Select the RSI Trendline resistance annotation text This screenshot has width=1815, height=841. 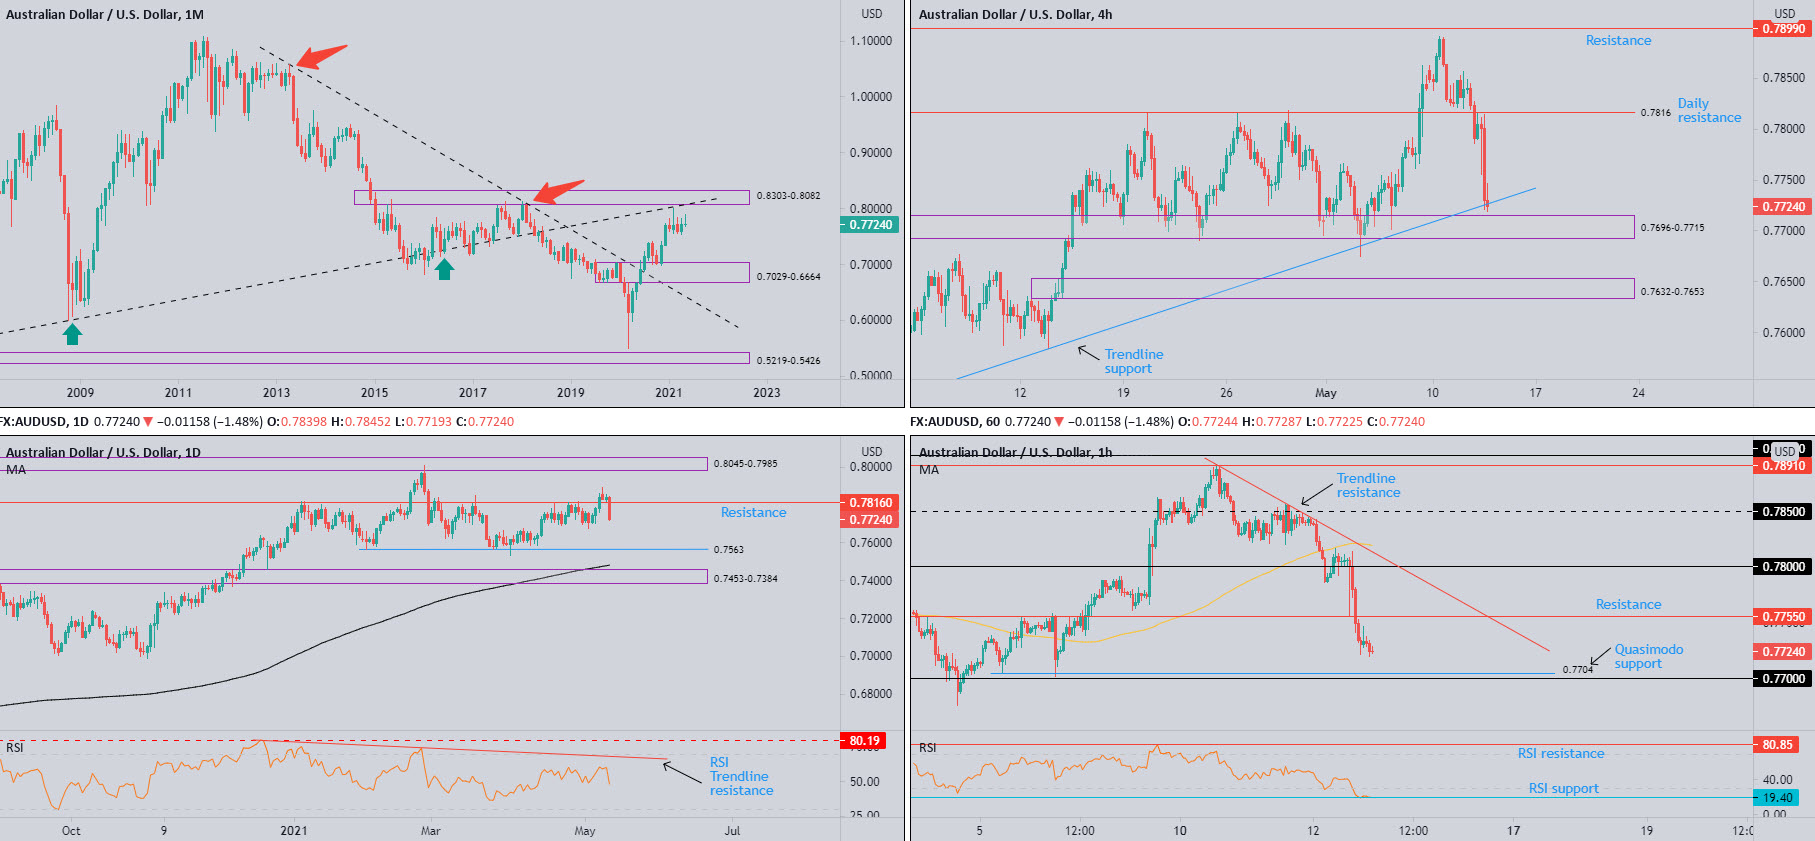coord(740,777)
